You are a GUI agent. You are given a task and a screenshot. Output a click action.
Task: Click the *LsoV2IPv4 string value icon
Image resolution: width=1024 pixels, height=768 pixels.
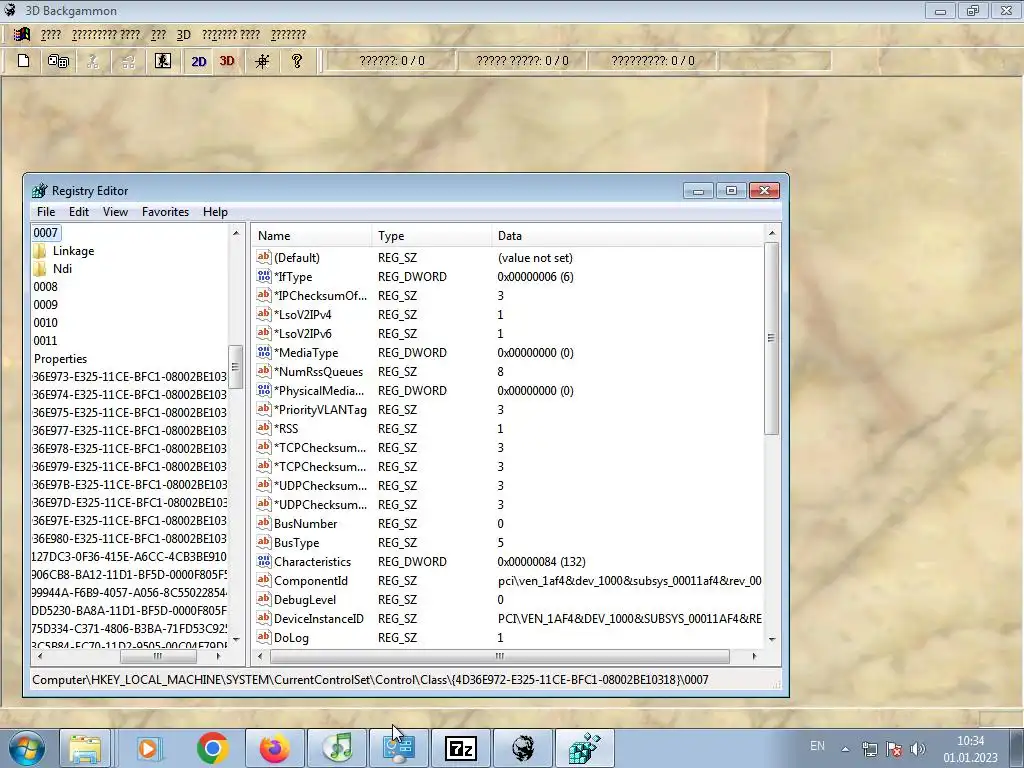(264, 314)
